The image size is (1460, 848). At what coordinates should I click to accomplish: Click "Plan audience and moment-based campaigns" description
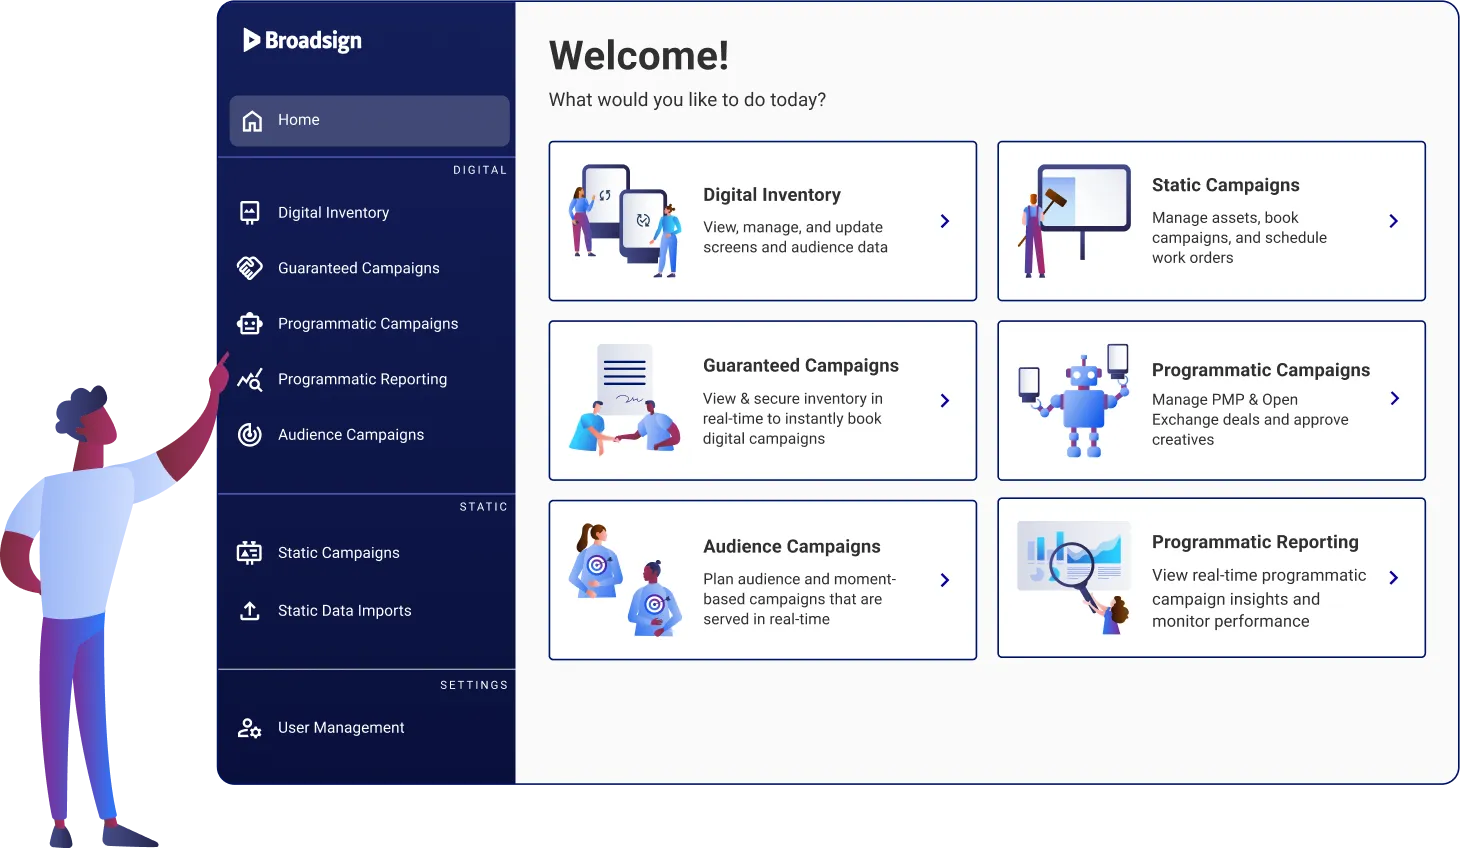coord(799,599)
